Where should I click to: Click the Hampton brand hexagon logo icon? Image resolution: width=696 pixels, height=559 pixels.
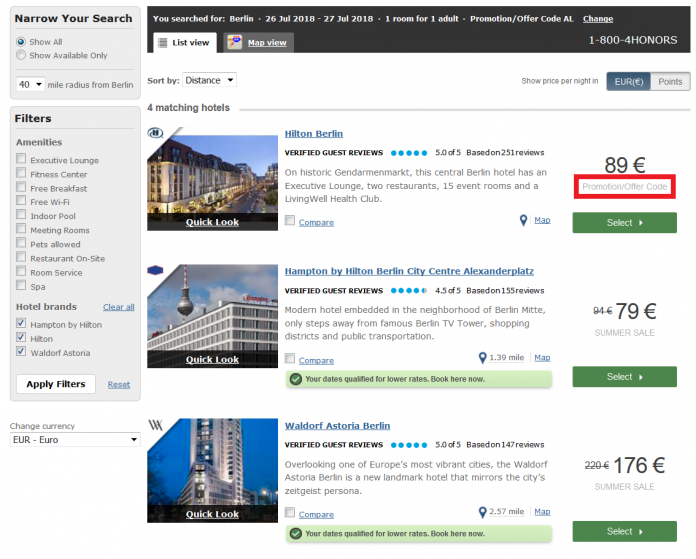click(155, 270)
